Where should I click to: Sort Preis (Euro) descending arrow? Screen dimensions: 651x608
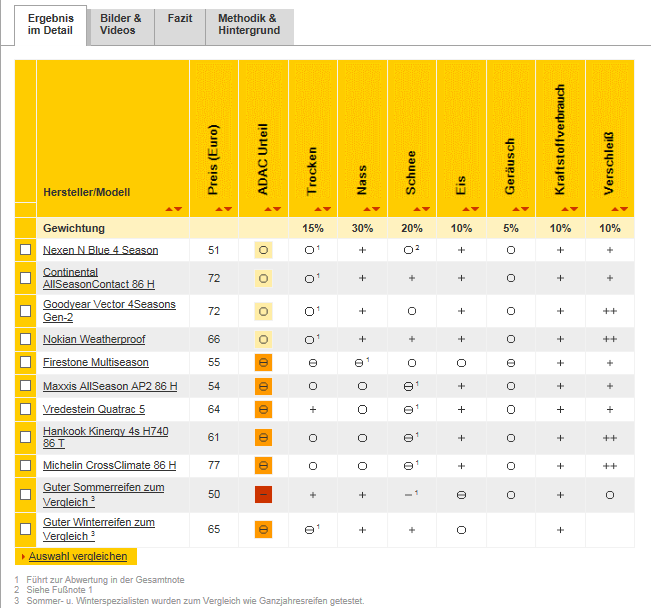coord(228,209)
